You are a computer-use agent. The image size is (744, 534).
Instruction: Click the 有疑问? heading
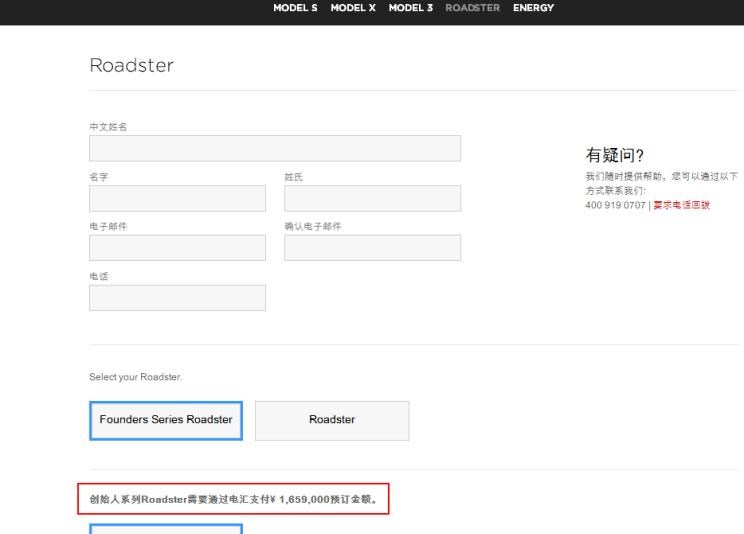pyautogui.click(x=614, y=155)
